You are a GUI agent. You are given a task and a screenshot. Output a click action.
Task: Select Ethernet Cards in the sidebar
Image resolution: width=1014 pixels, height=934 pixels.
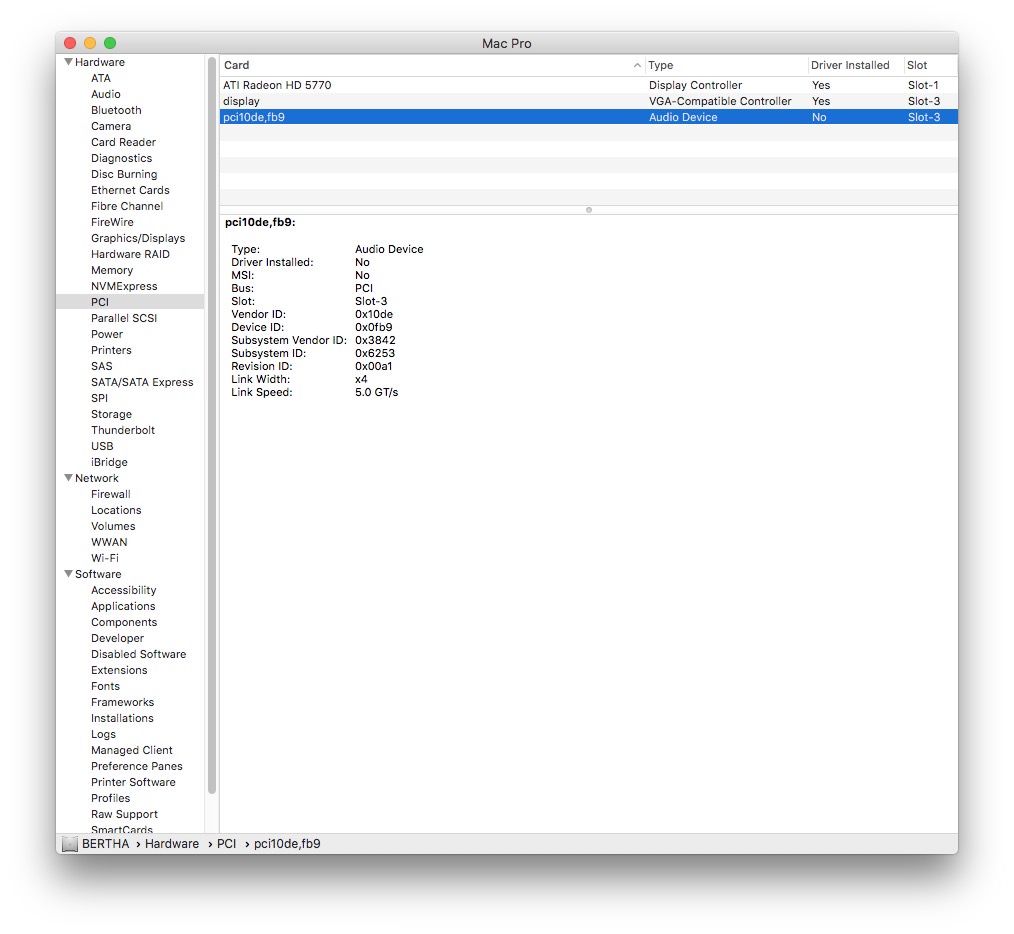130,190
